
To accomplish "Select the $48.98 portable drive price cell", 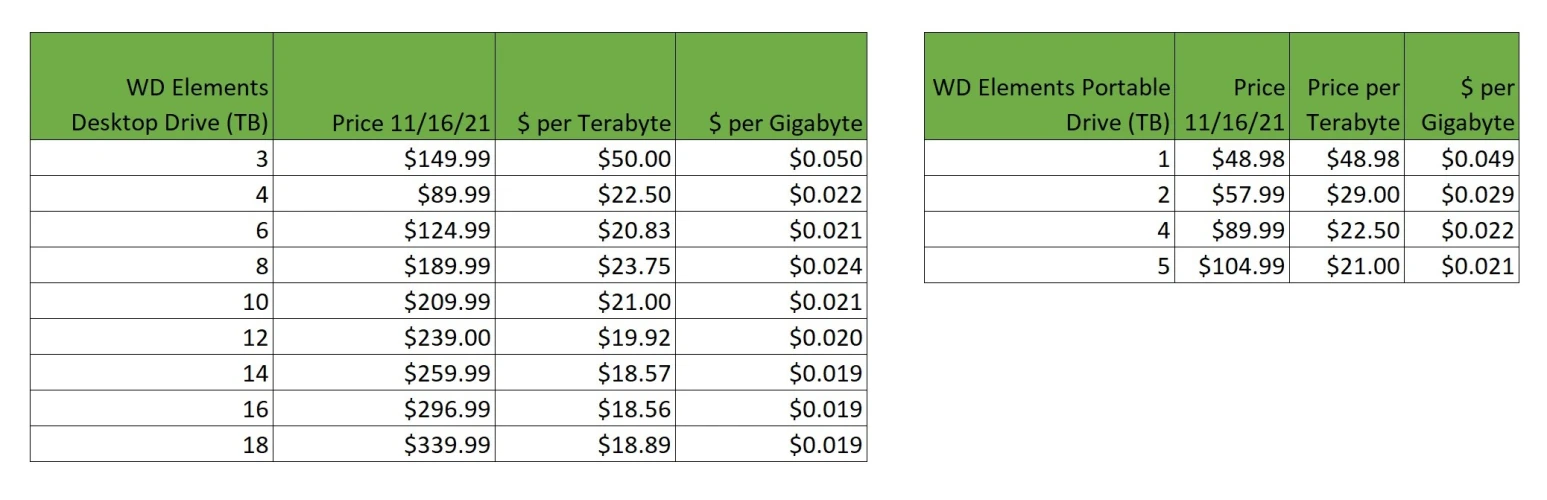I will click(x=1247, y=158).
